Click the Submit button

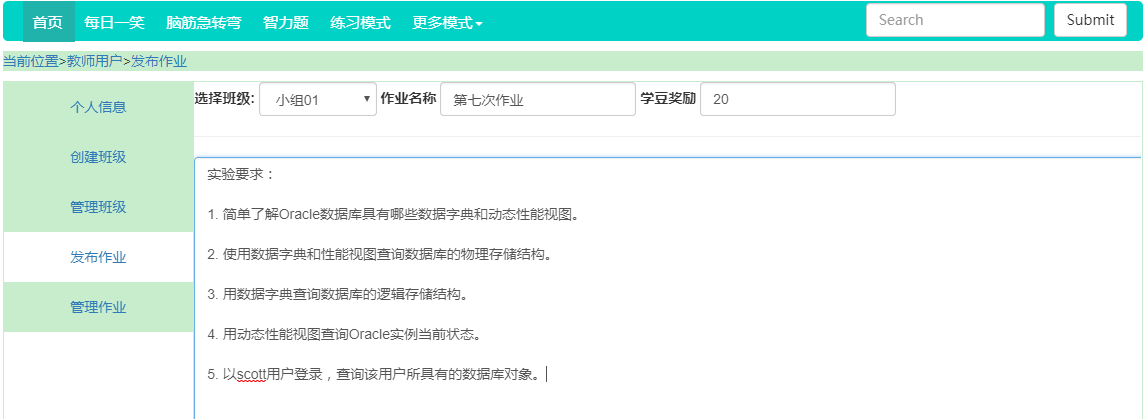click(1090, 20)
